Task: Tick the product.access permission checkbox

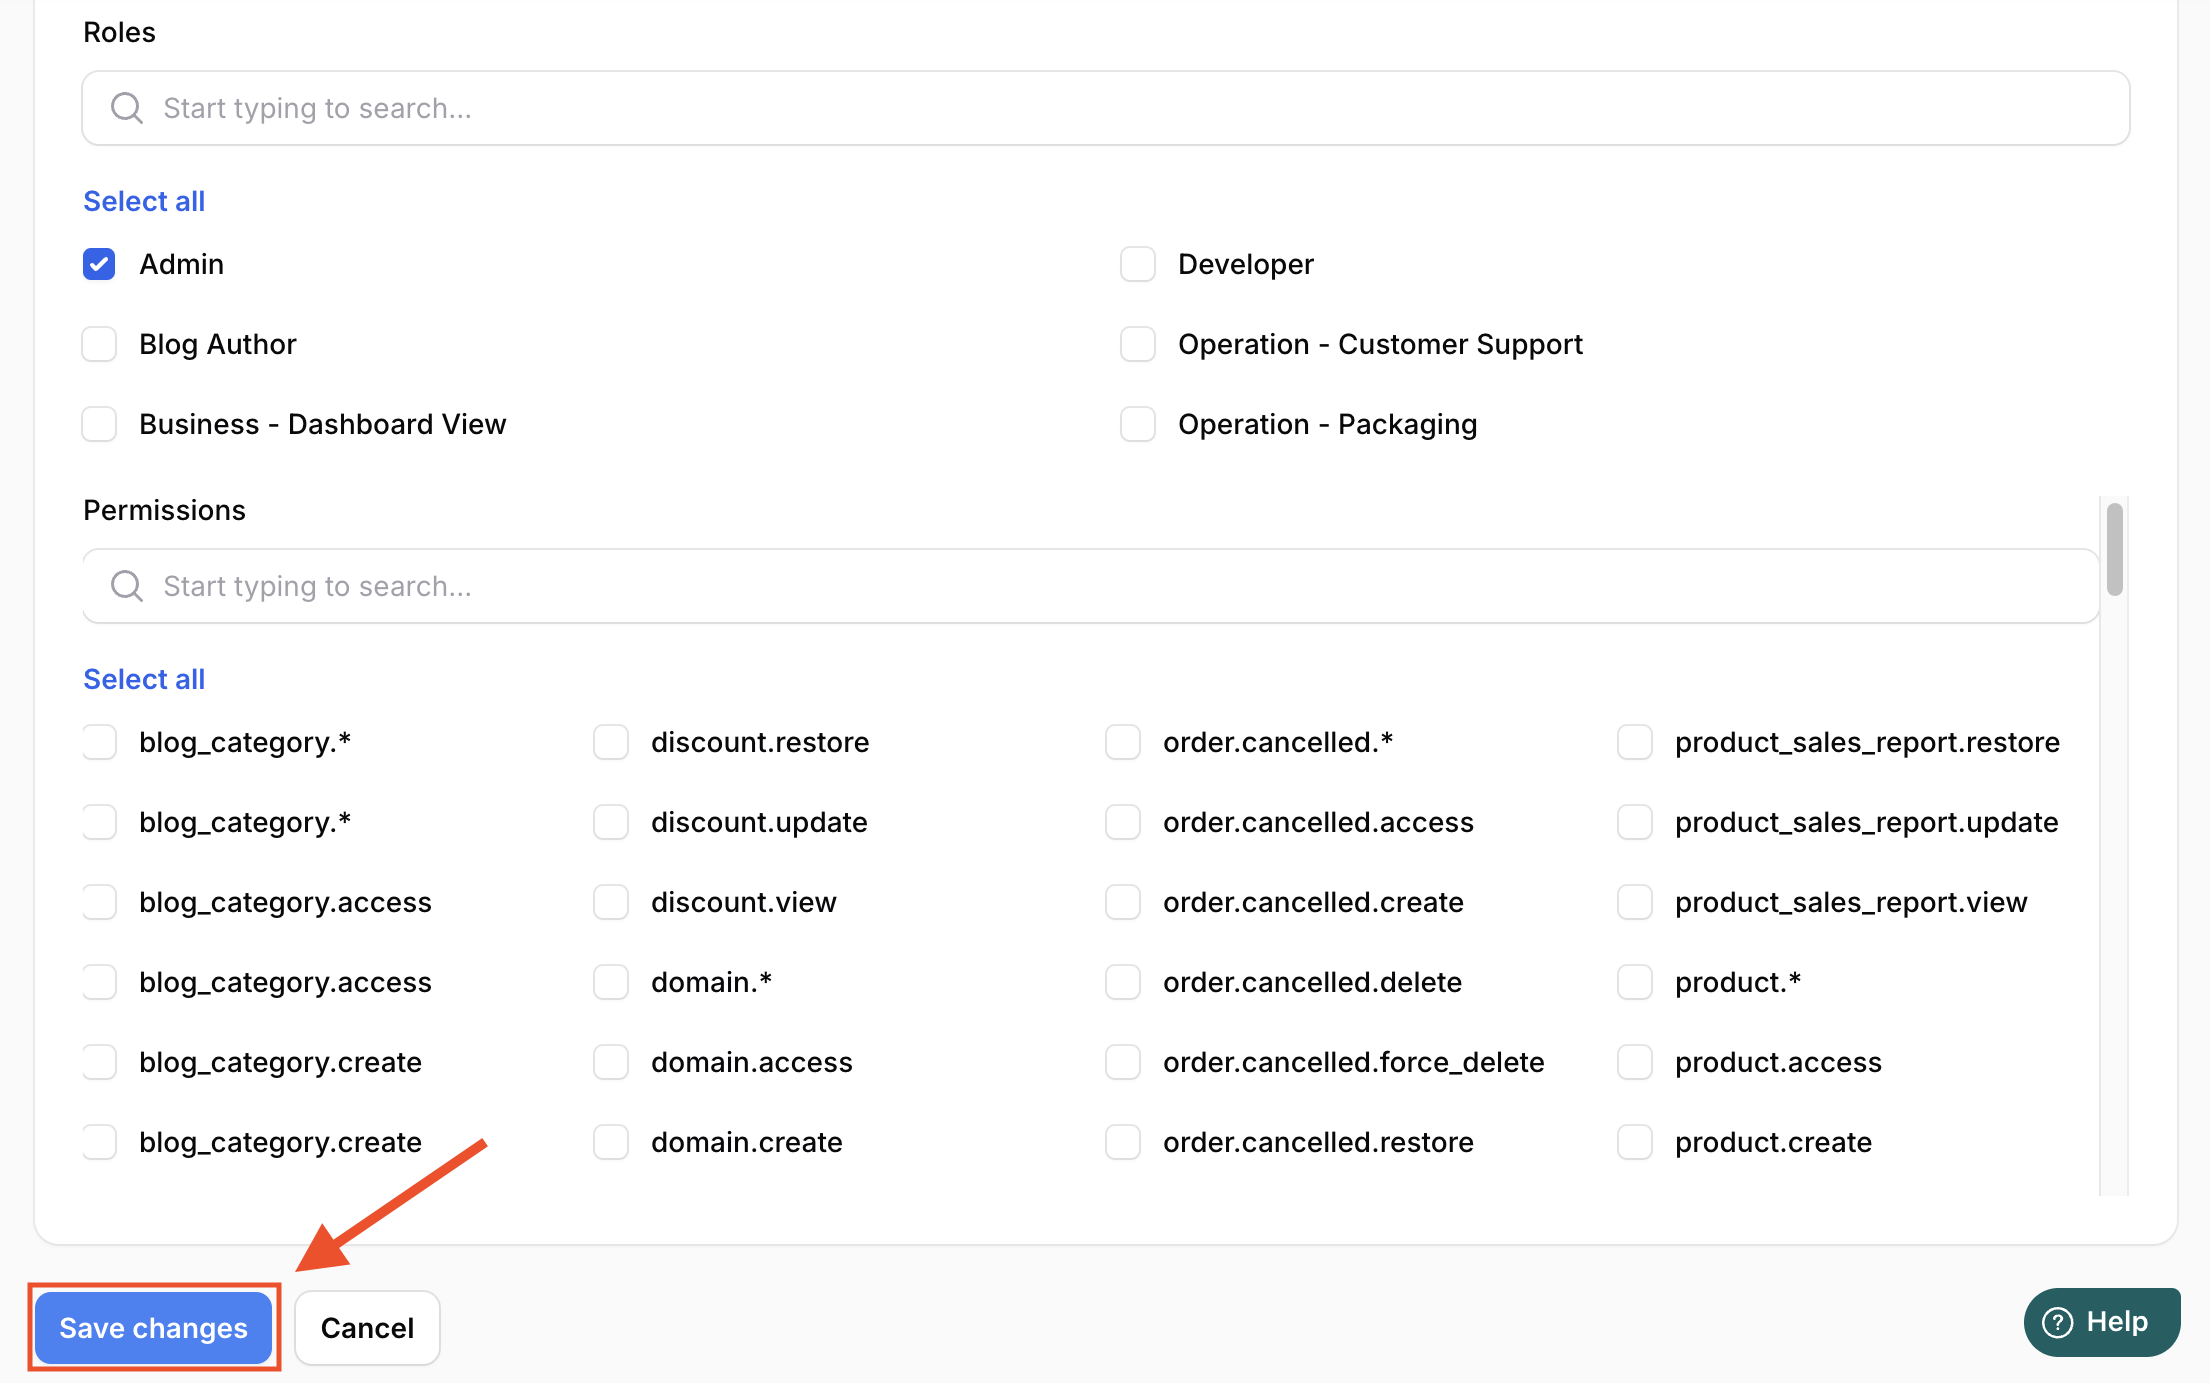Action: [1635, 1062]
